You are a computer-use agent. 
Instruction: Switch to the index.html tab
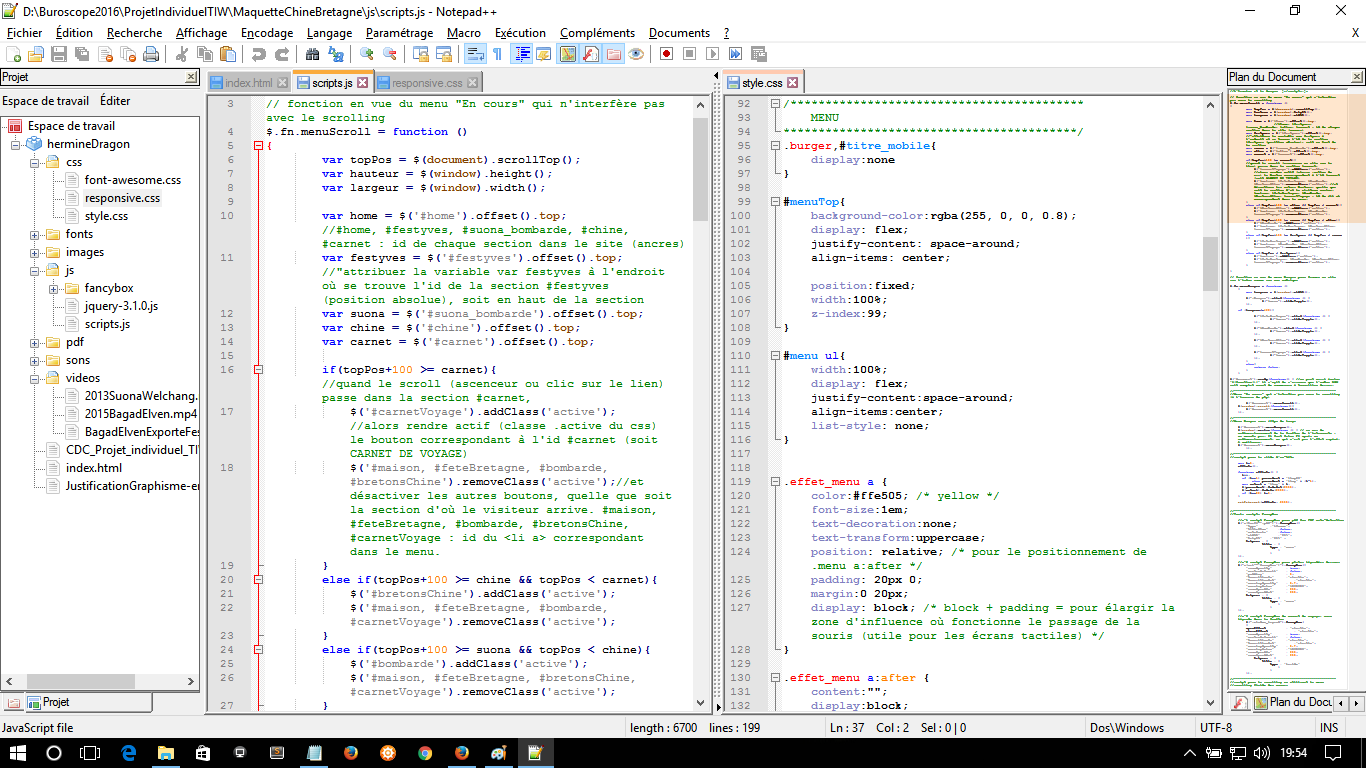pyautogui.click(x=248, y=83)
